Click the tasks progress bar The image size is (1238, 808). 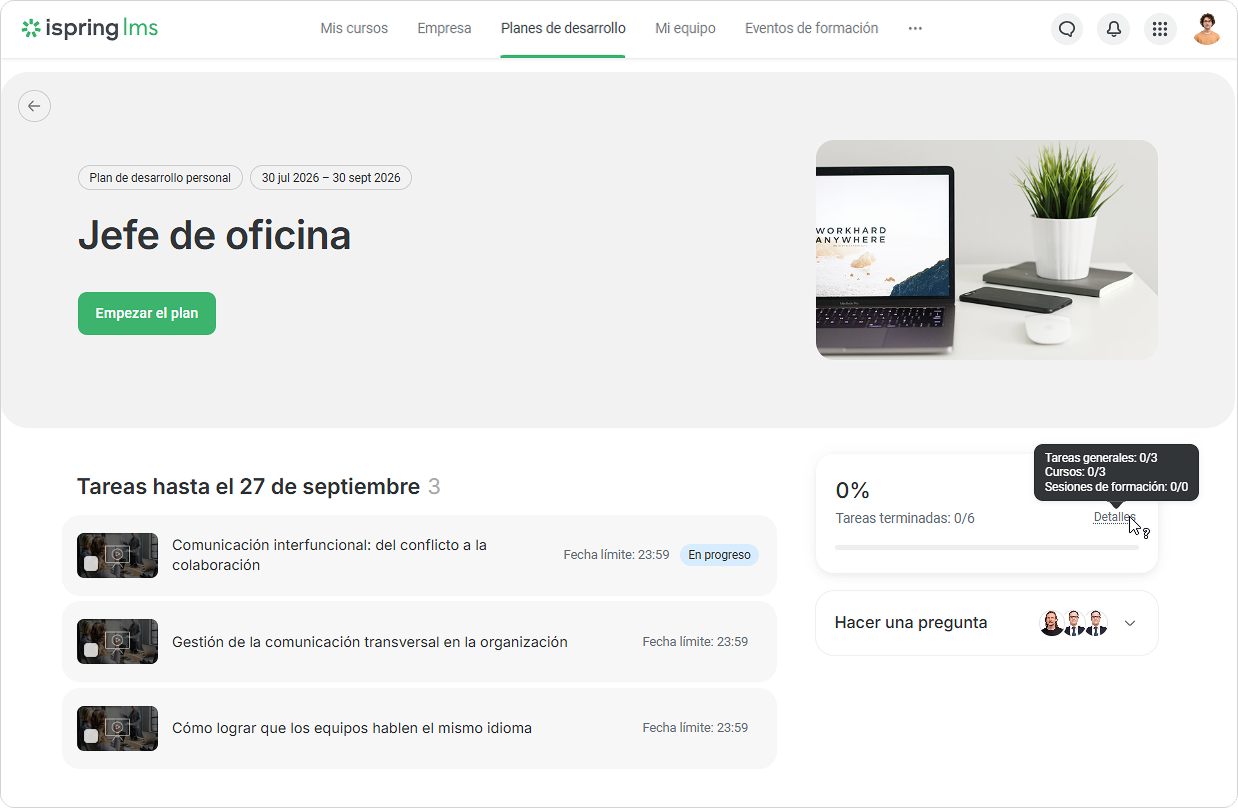(986, 548)
